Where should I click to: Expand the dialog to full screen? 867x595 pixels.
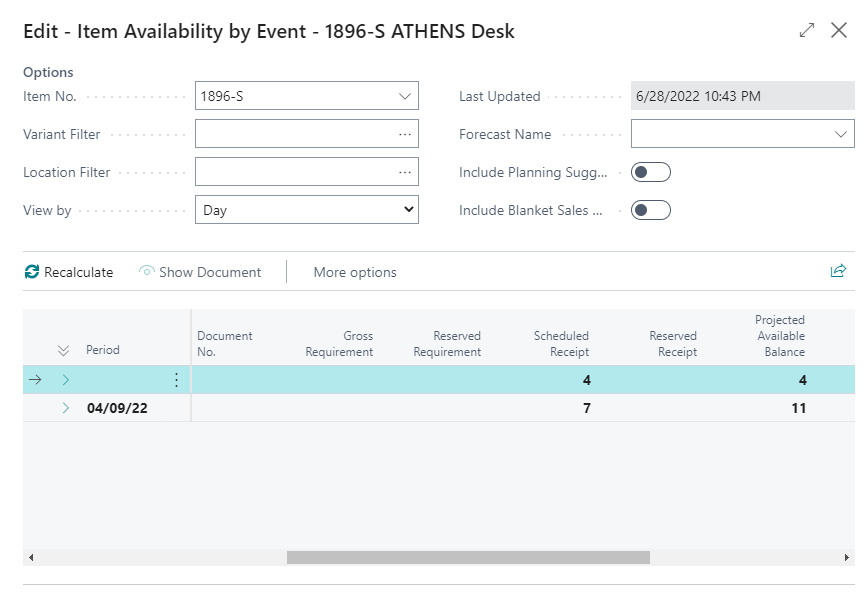point(807,30)
